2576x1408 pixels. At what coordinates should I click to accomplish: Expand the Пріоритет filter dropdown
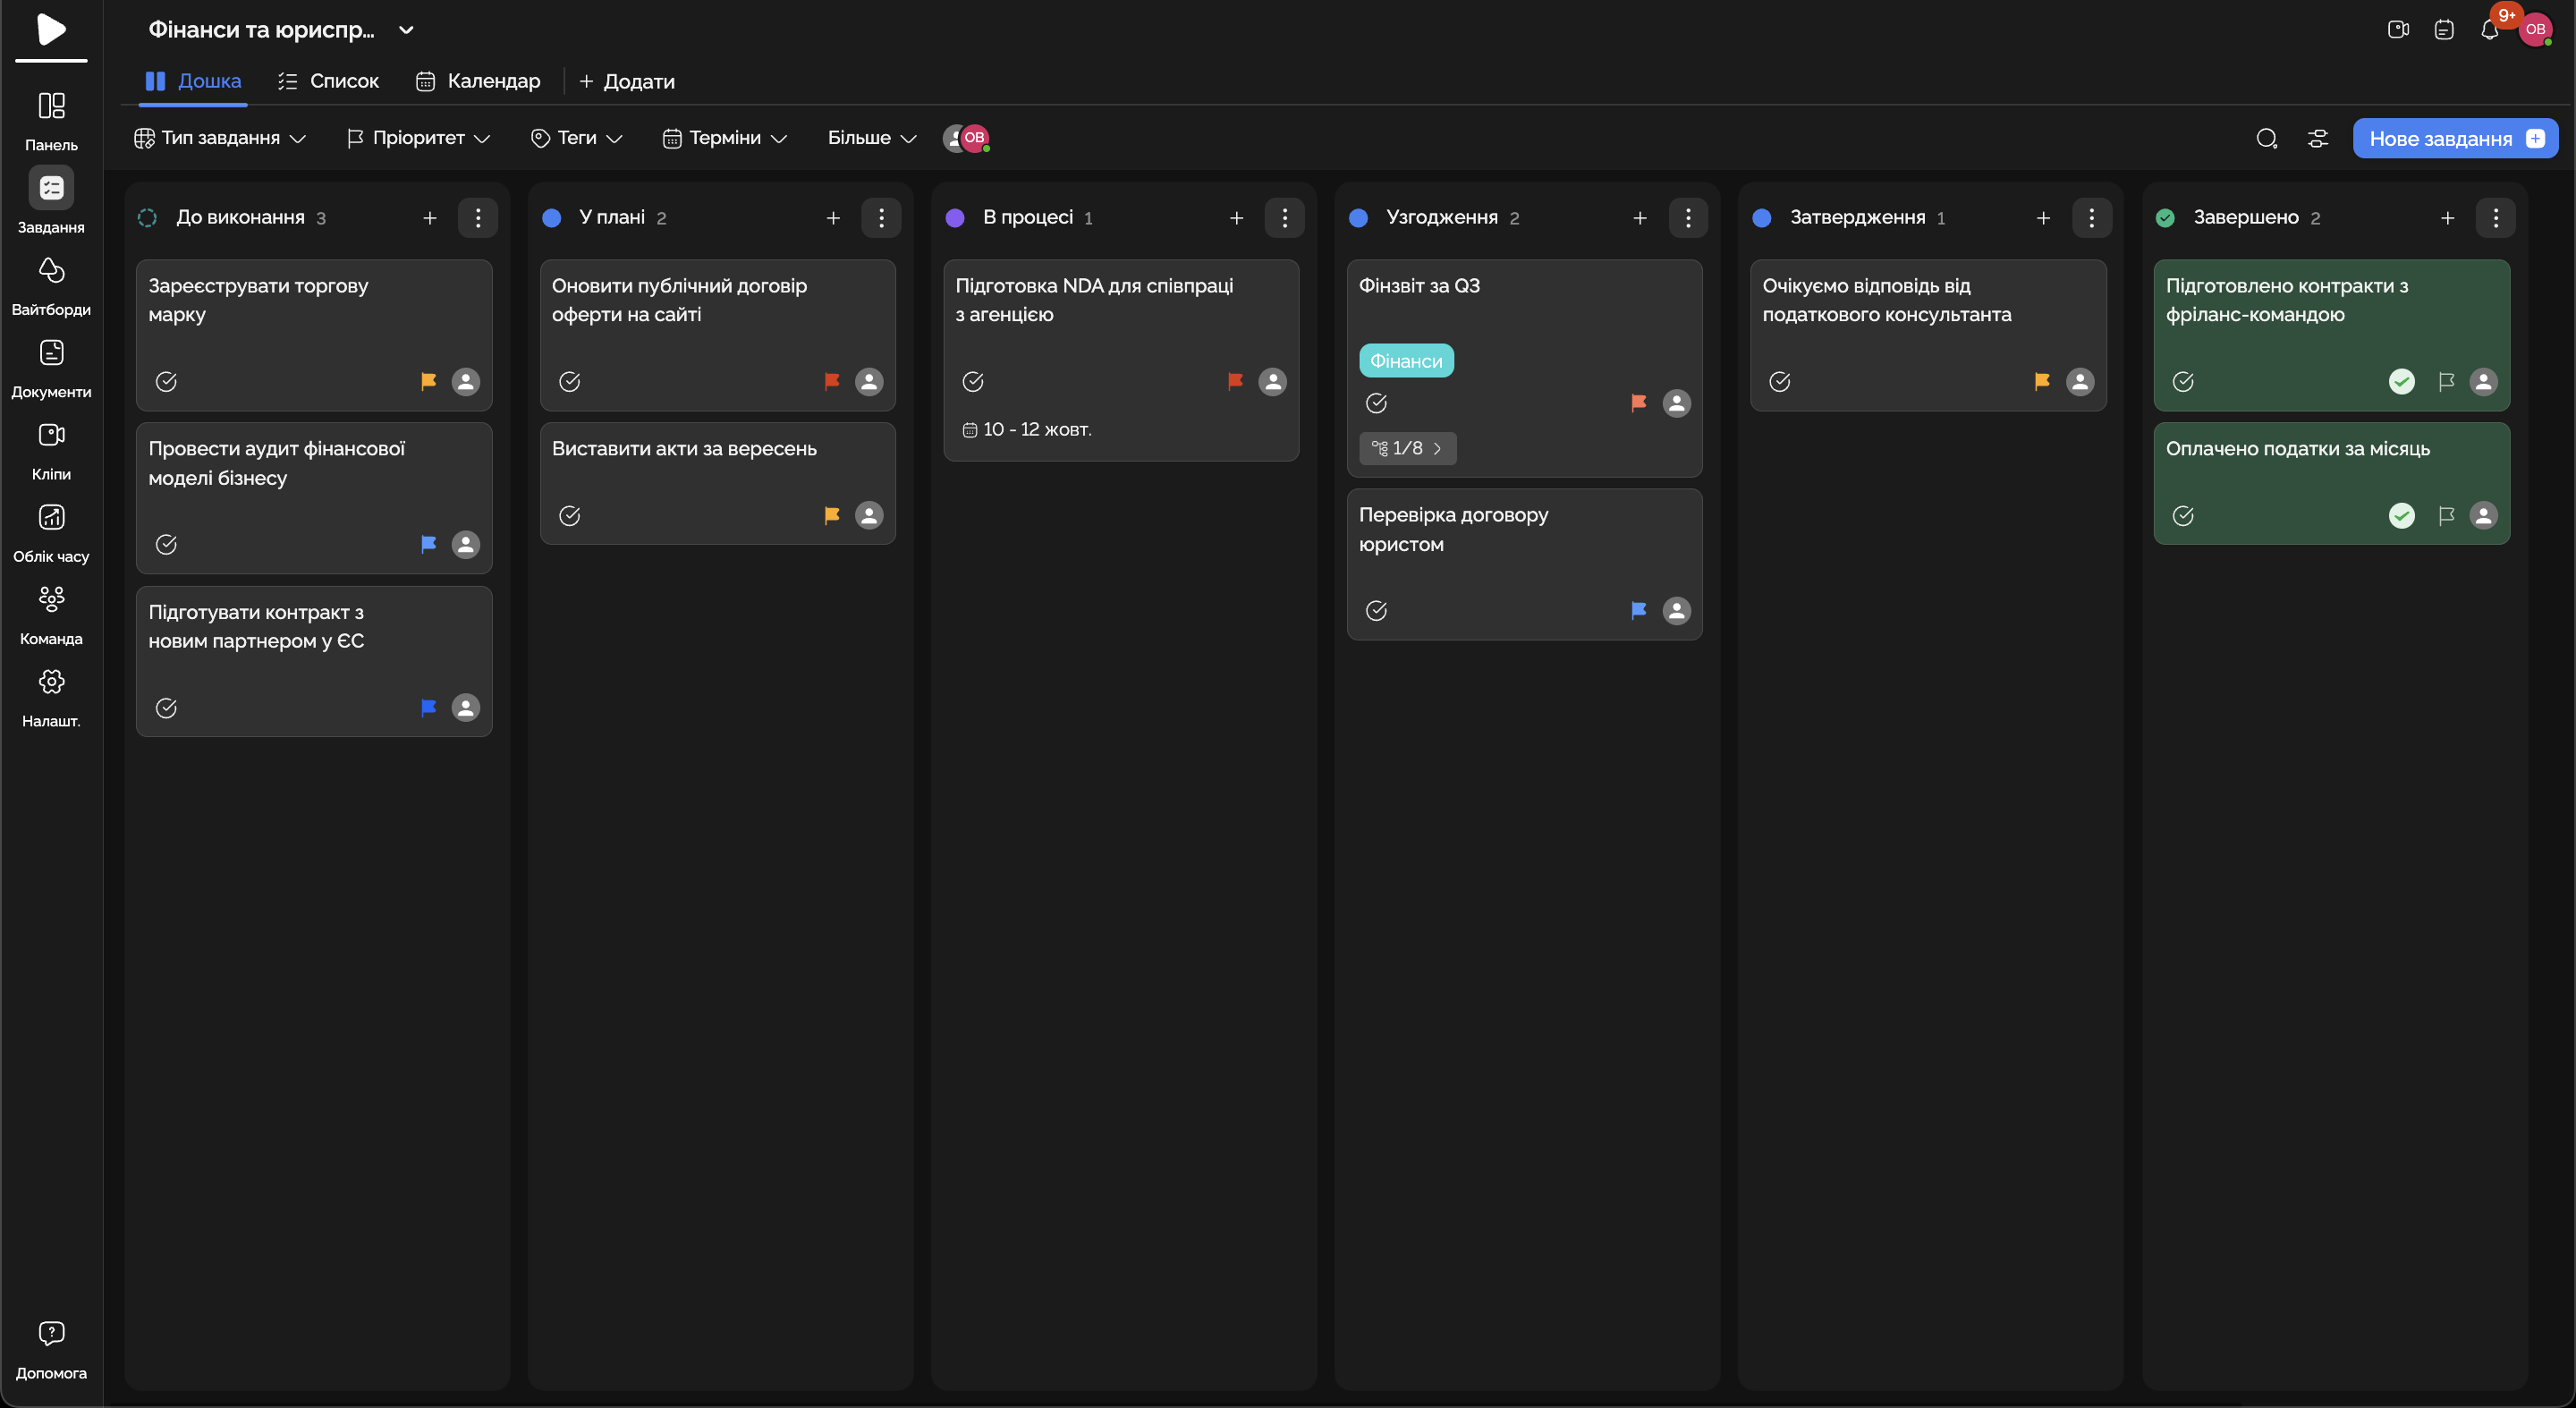418,138
